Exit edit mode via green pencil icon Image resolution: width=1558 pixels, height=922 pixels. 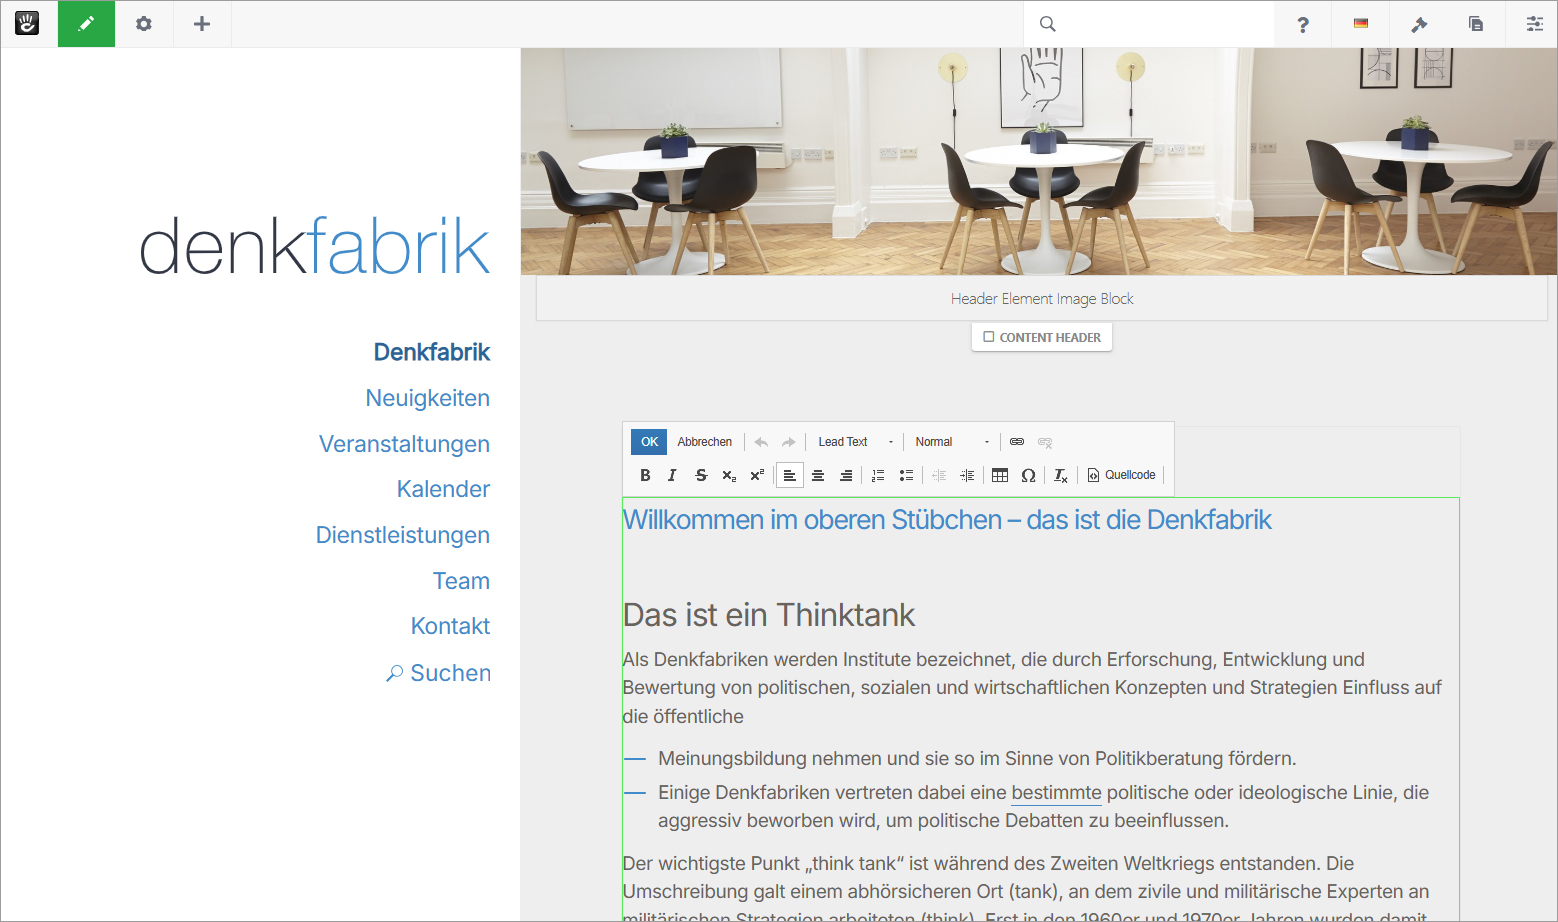click(x=86, y=24)
